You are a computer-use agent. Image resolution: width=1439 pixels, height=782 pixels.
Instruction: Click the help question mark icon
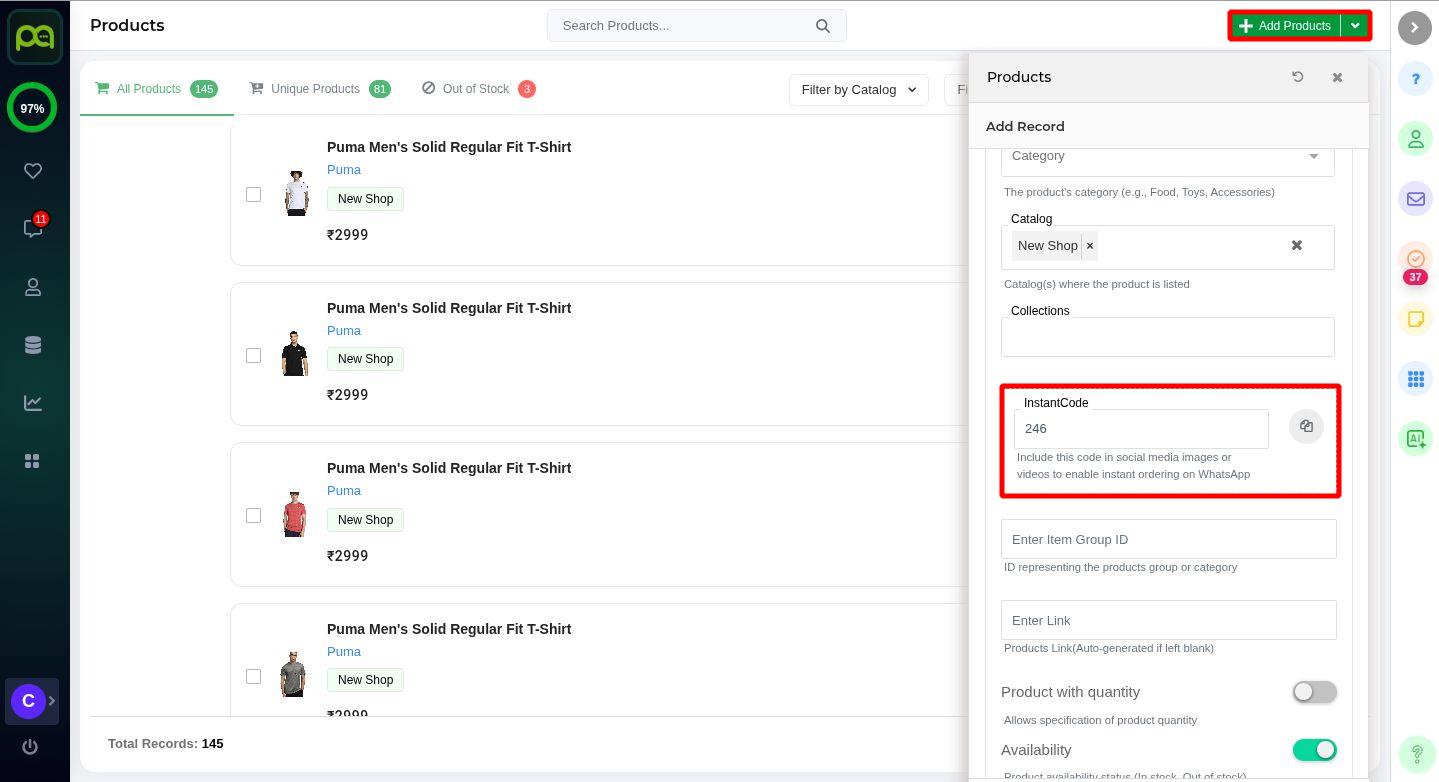[x=1415, y=79]
